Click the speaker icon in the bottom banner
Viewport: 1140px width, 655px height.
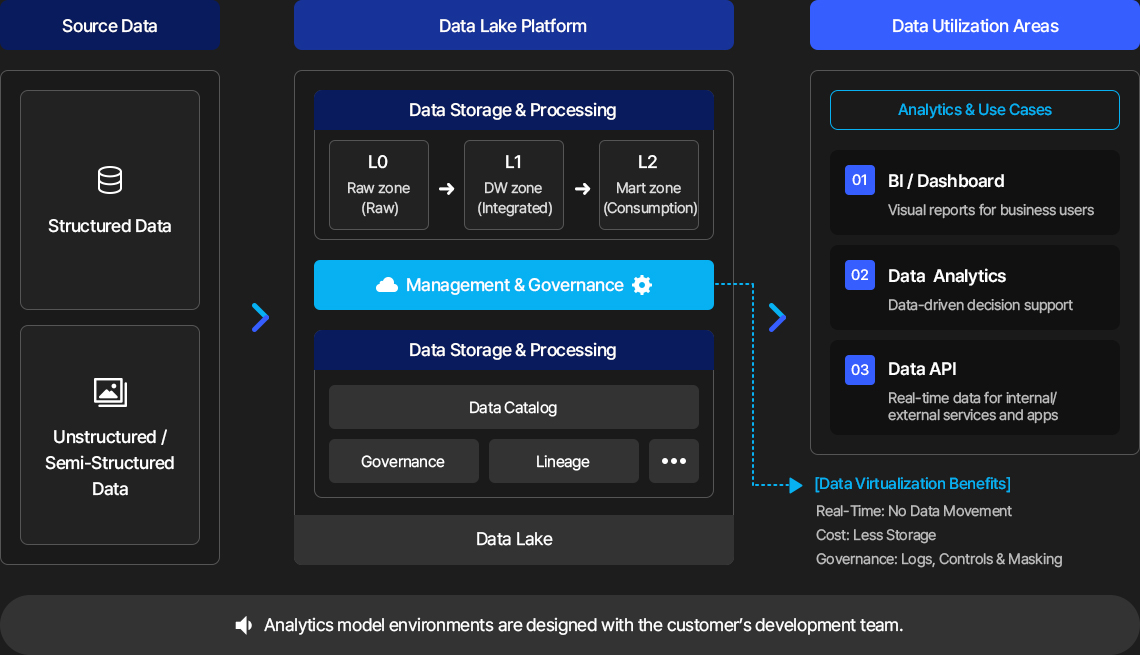point(244,625)
